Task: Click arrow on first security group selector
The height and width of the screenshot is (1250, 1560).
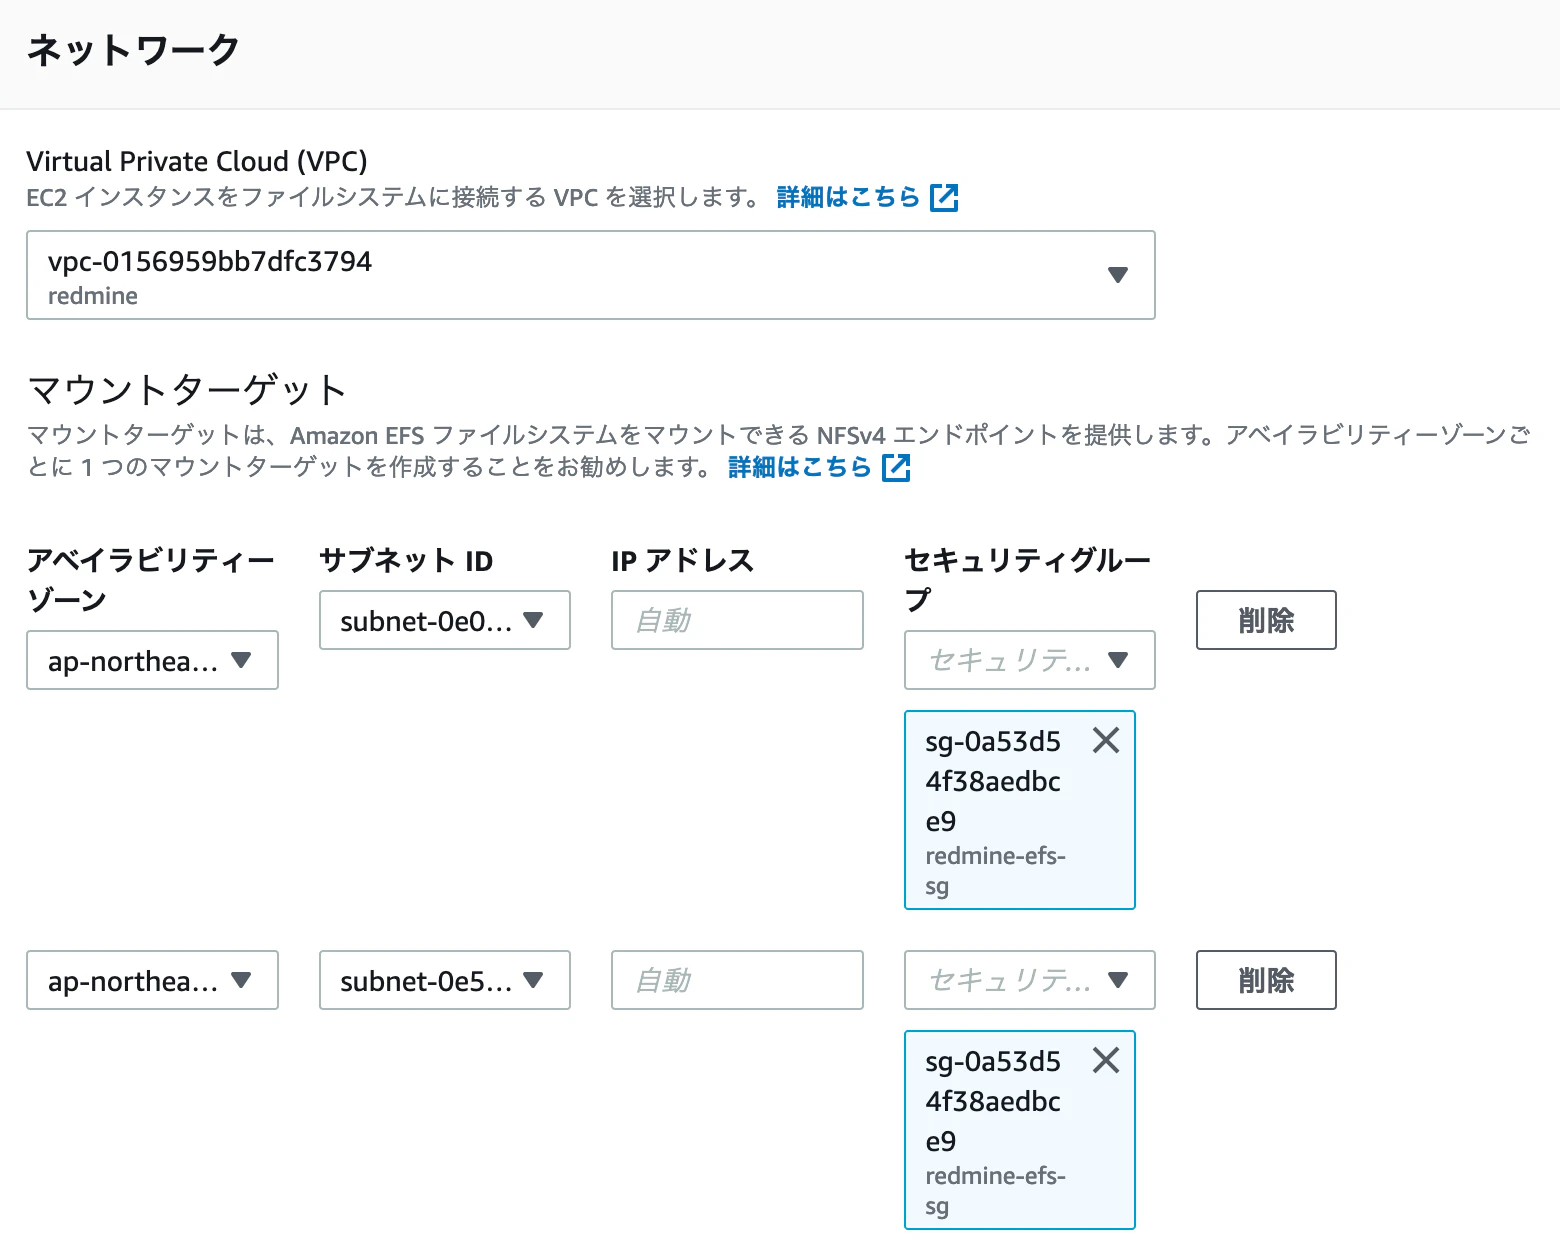Action: tap(1118, 660)
